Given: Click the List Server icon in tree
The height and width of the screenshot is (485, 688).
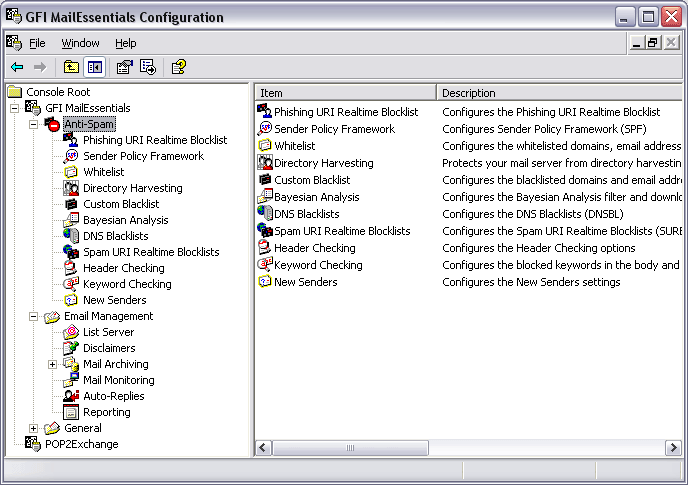Looking at the screenshot, I should click(71, 332).
